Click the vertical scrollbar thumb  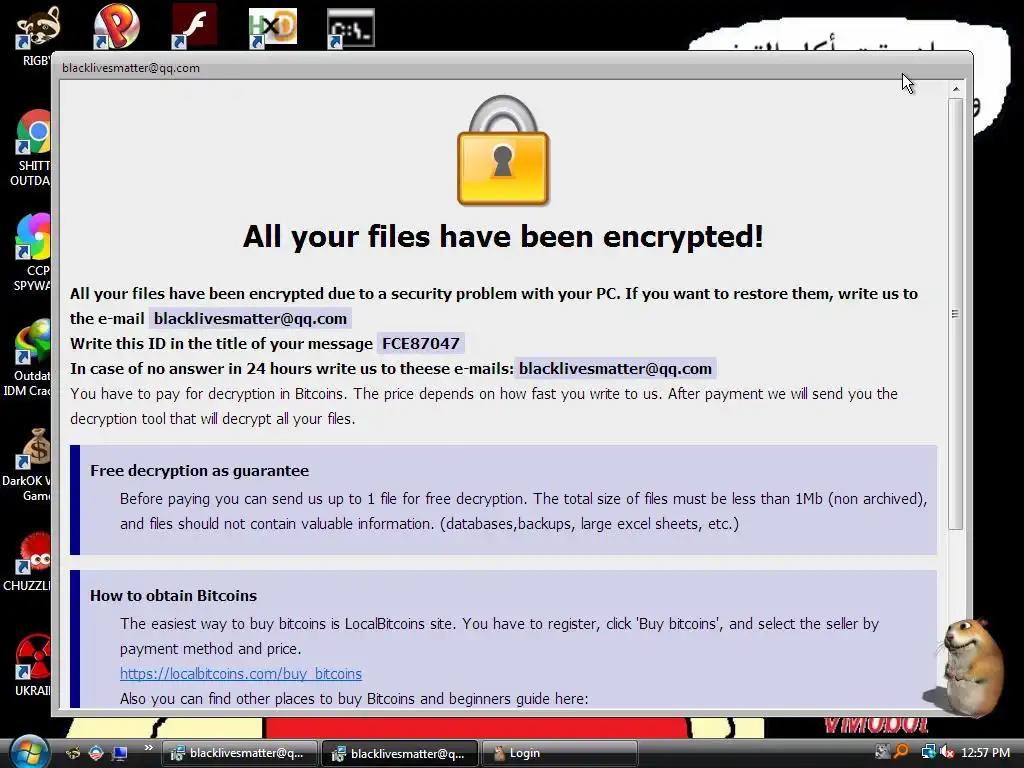955,313
